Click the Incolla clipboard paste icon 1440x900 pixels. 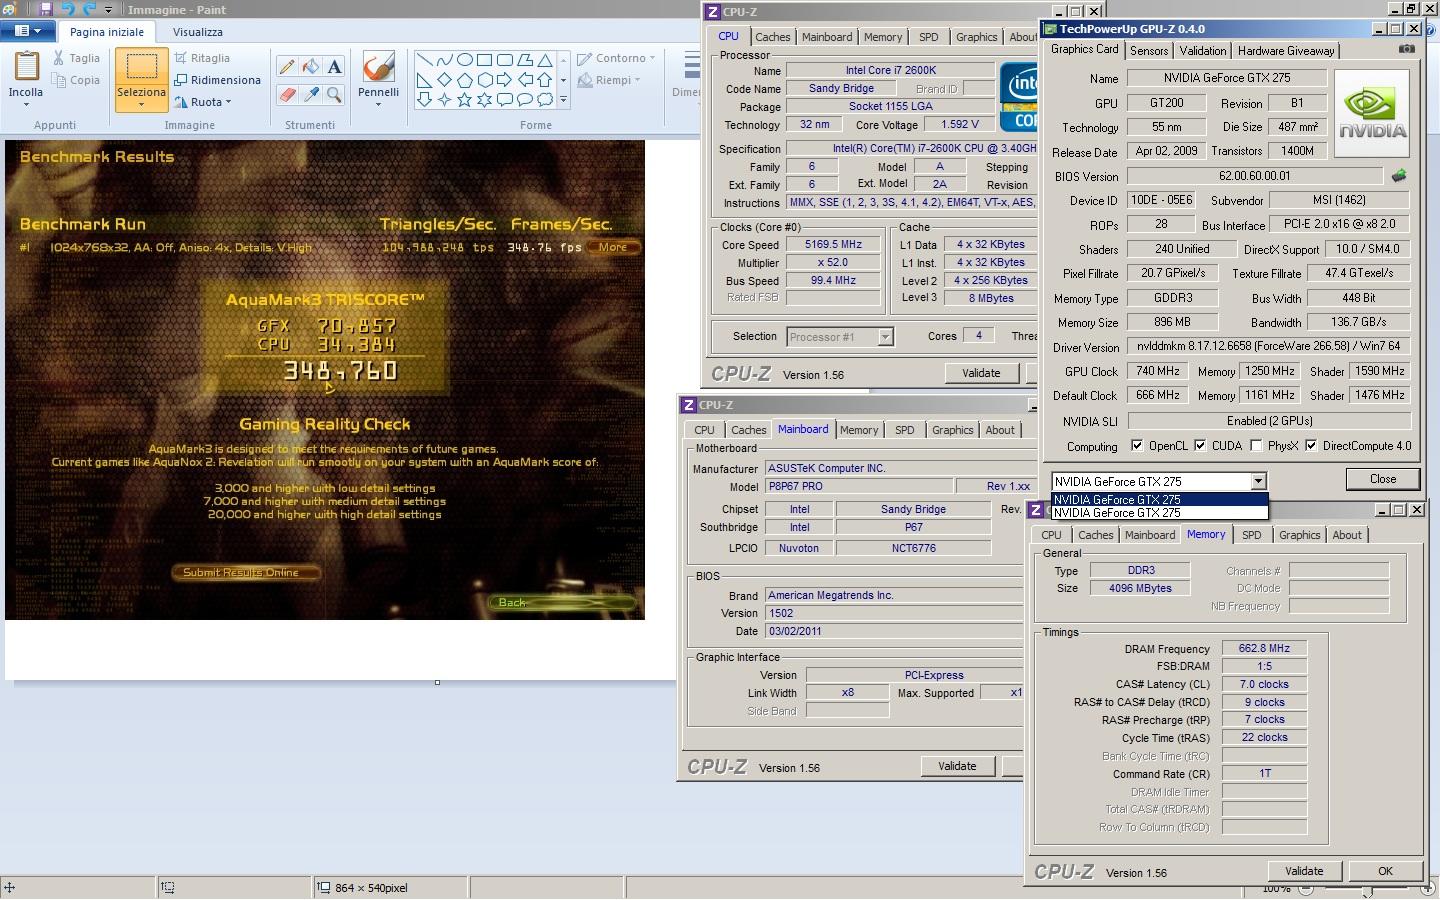point(26,67)
